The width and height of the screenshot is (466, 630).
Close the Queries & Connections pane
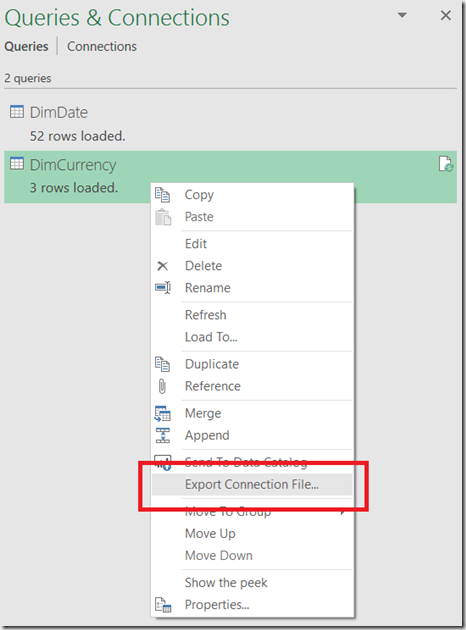[446, 16]
